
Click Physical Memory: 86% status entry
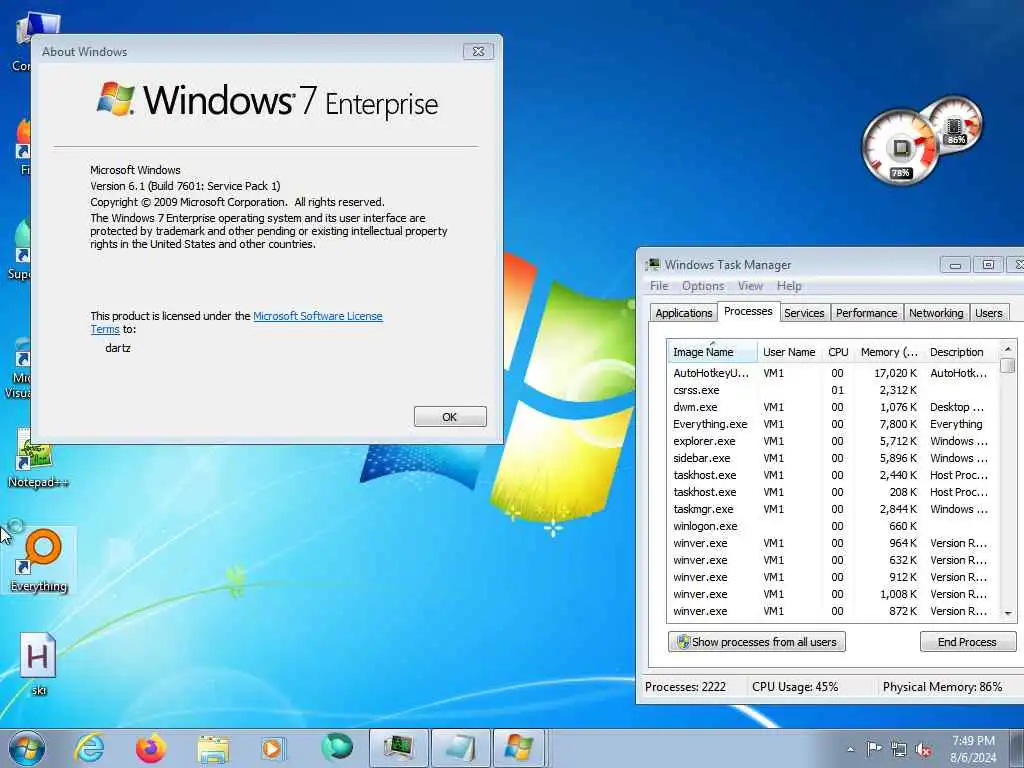coord(942,687)
